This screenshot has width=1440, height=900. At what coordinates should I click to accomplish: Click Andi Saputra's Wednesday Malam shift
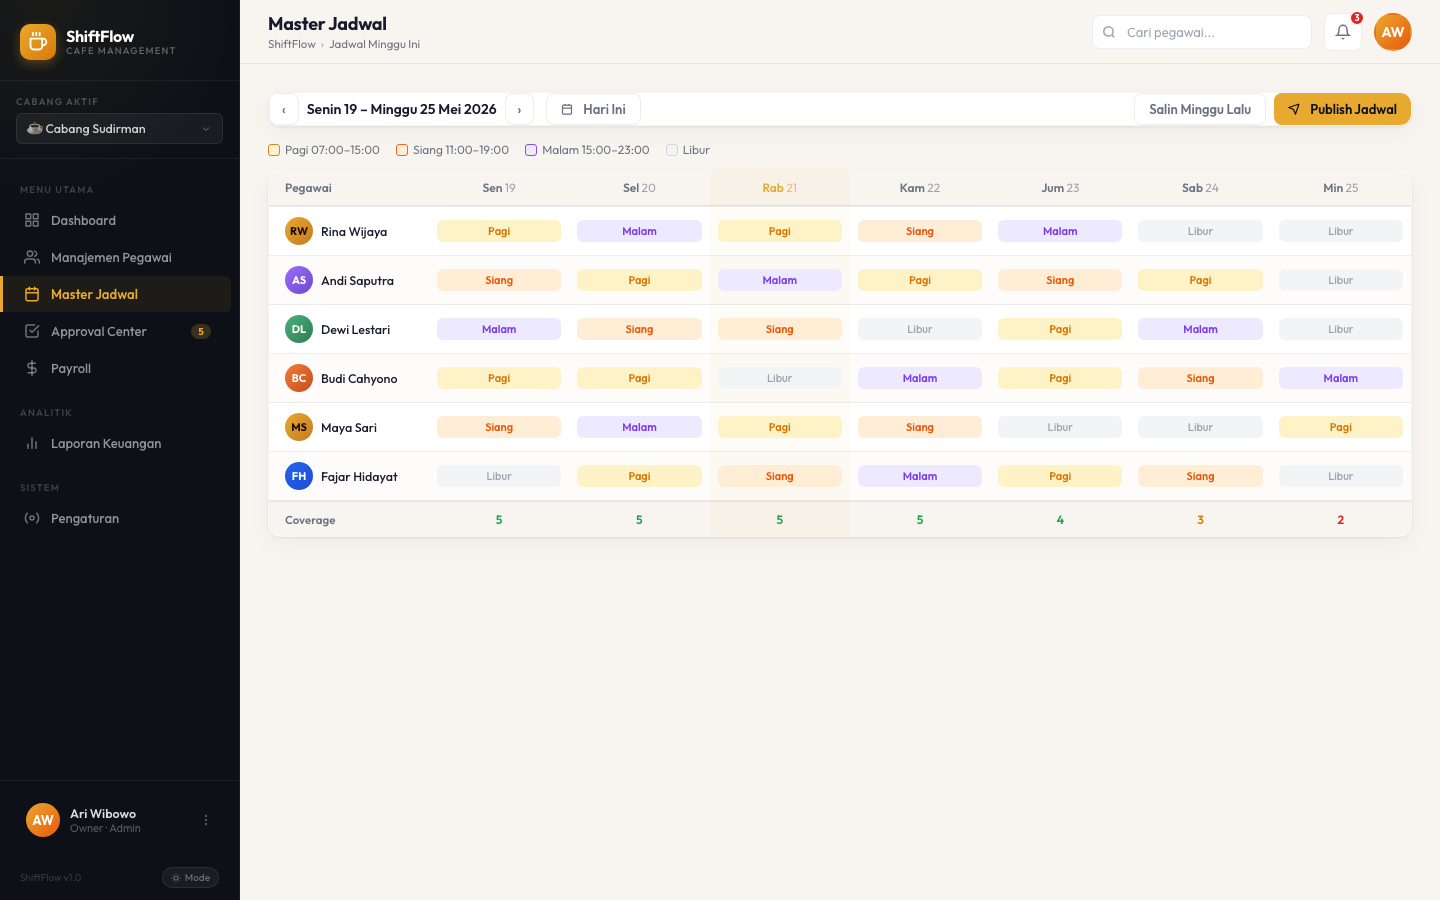(x=780, y=280)
